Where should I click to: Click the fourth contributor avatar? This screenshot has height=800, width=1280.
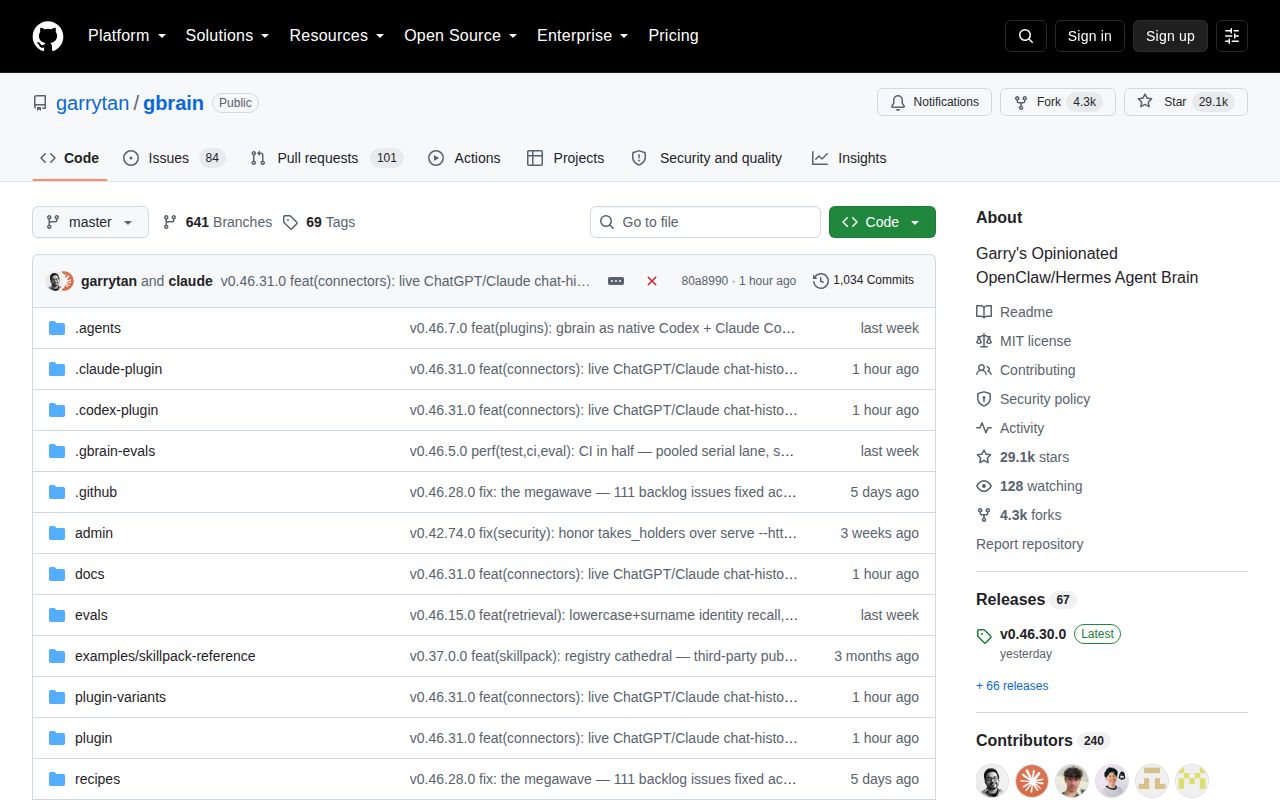(1112, 780)
